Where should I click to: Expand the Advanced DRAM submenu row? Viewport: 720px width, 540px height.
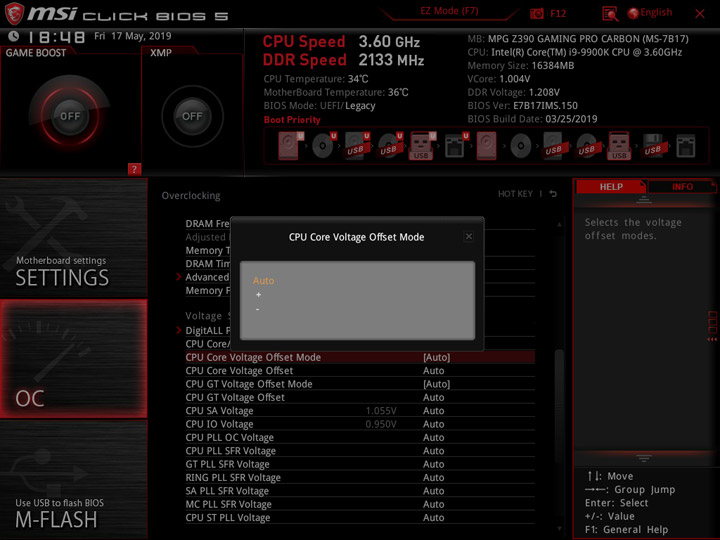pos(203,277)
